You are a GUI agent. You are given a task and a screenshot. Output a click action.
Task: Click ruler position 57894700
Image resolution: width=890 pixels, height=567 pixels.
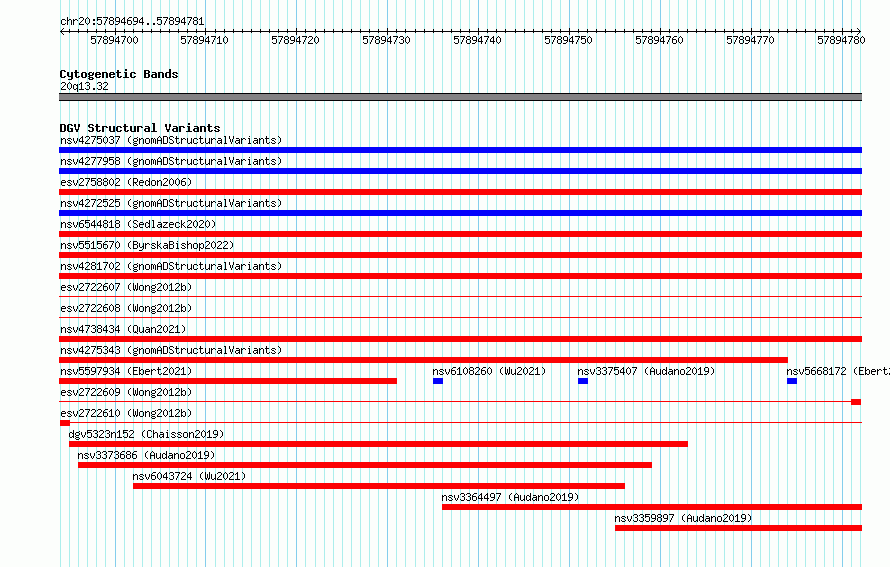pyautogui.click(x=114, y=40)
